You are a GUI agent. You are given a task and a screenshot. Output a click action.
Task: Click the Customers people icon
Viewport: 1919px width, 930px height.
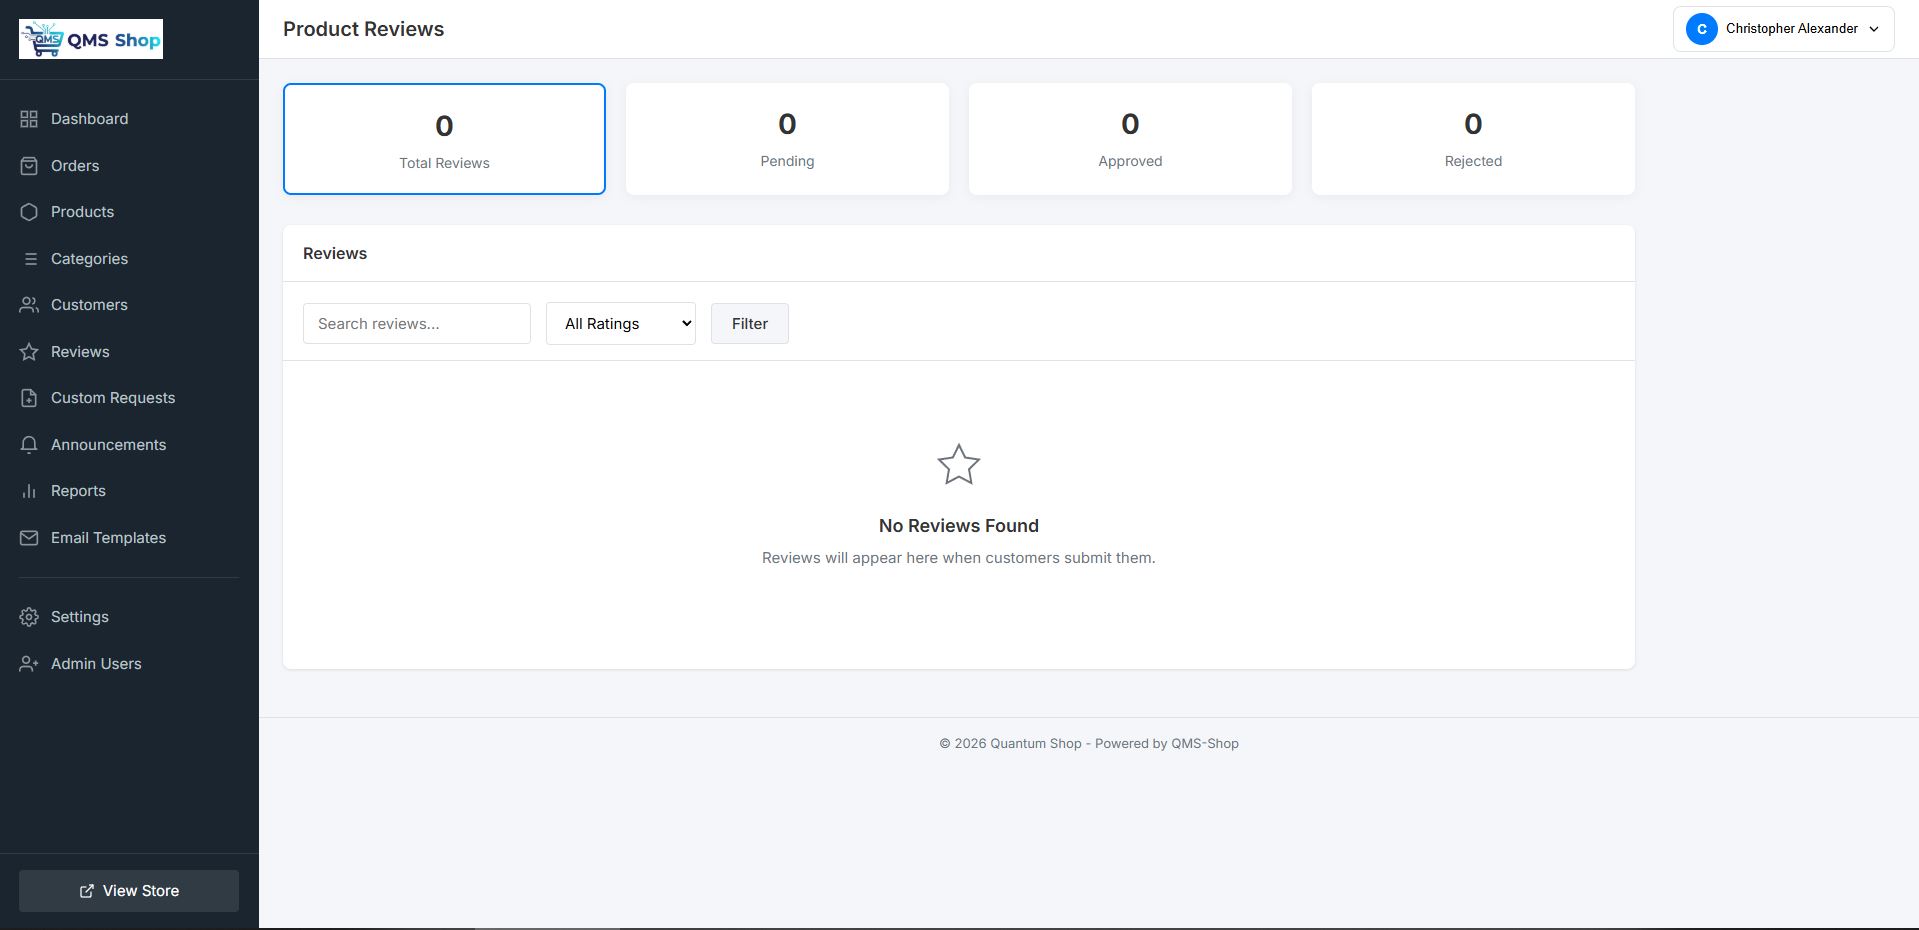click(x=29, y=305)
